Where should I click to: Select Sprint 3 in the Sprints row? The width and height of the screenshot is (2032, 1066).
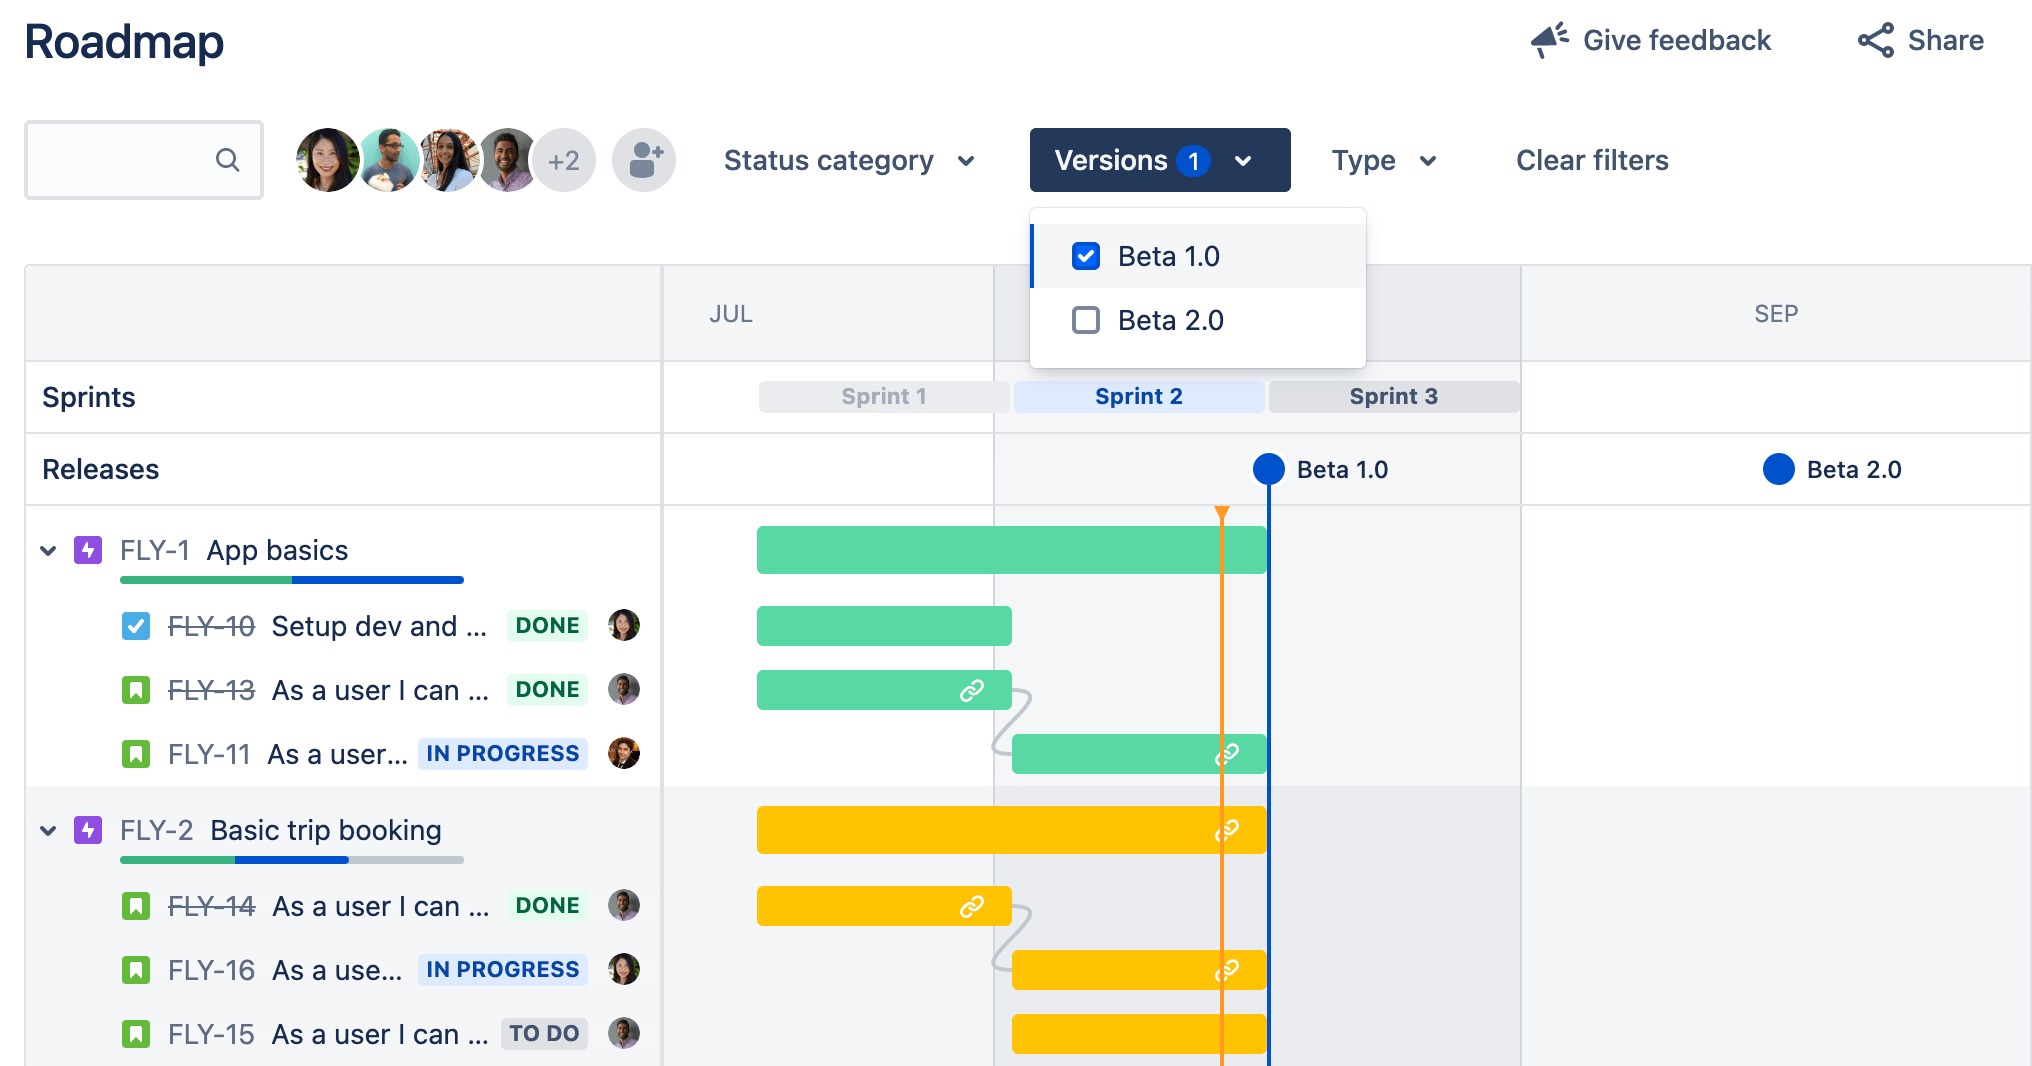[x=1393, y=396]
